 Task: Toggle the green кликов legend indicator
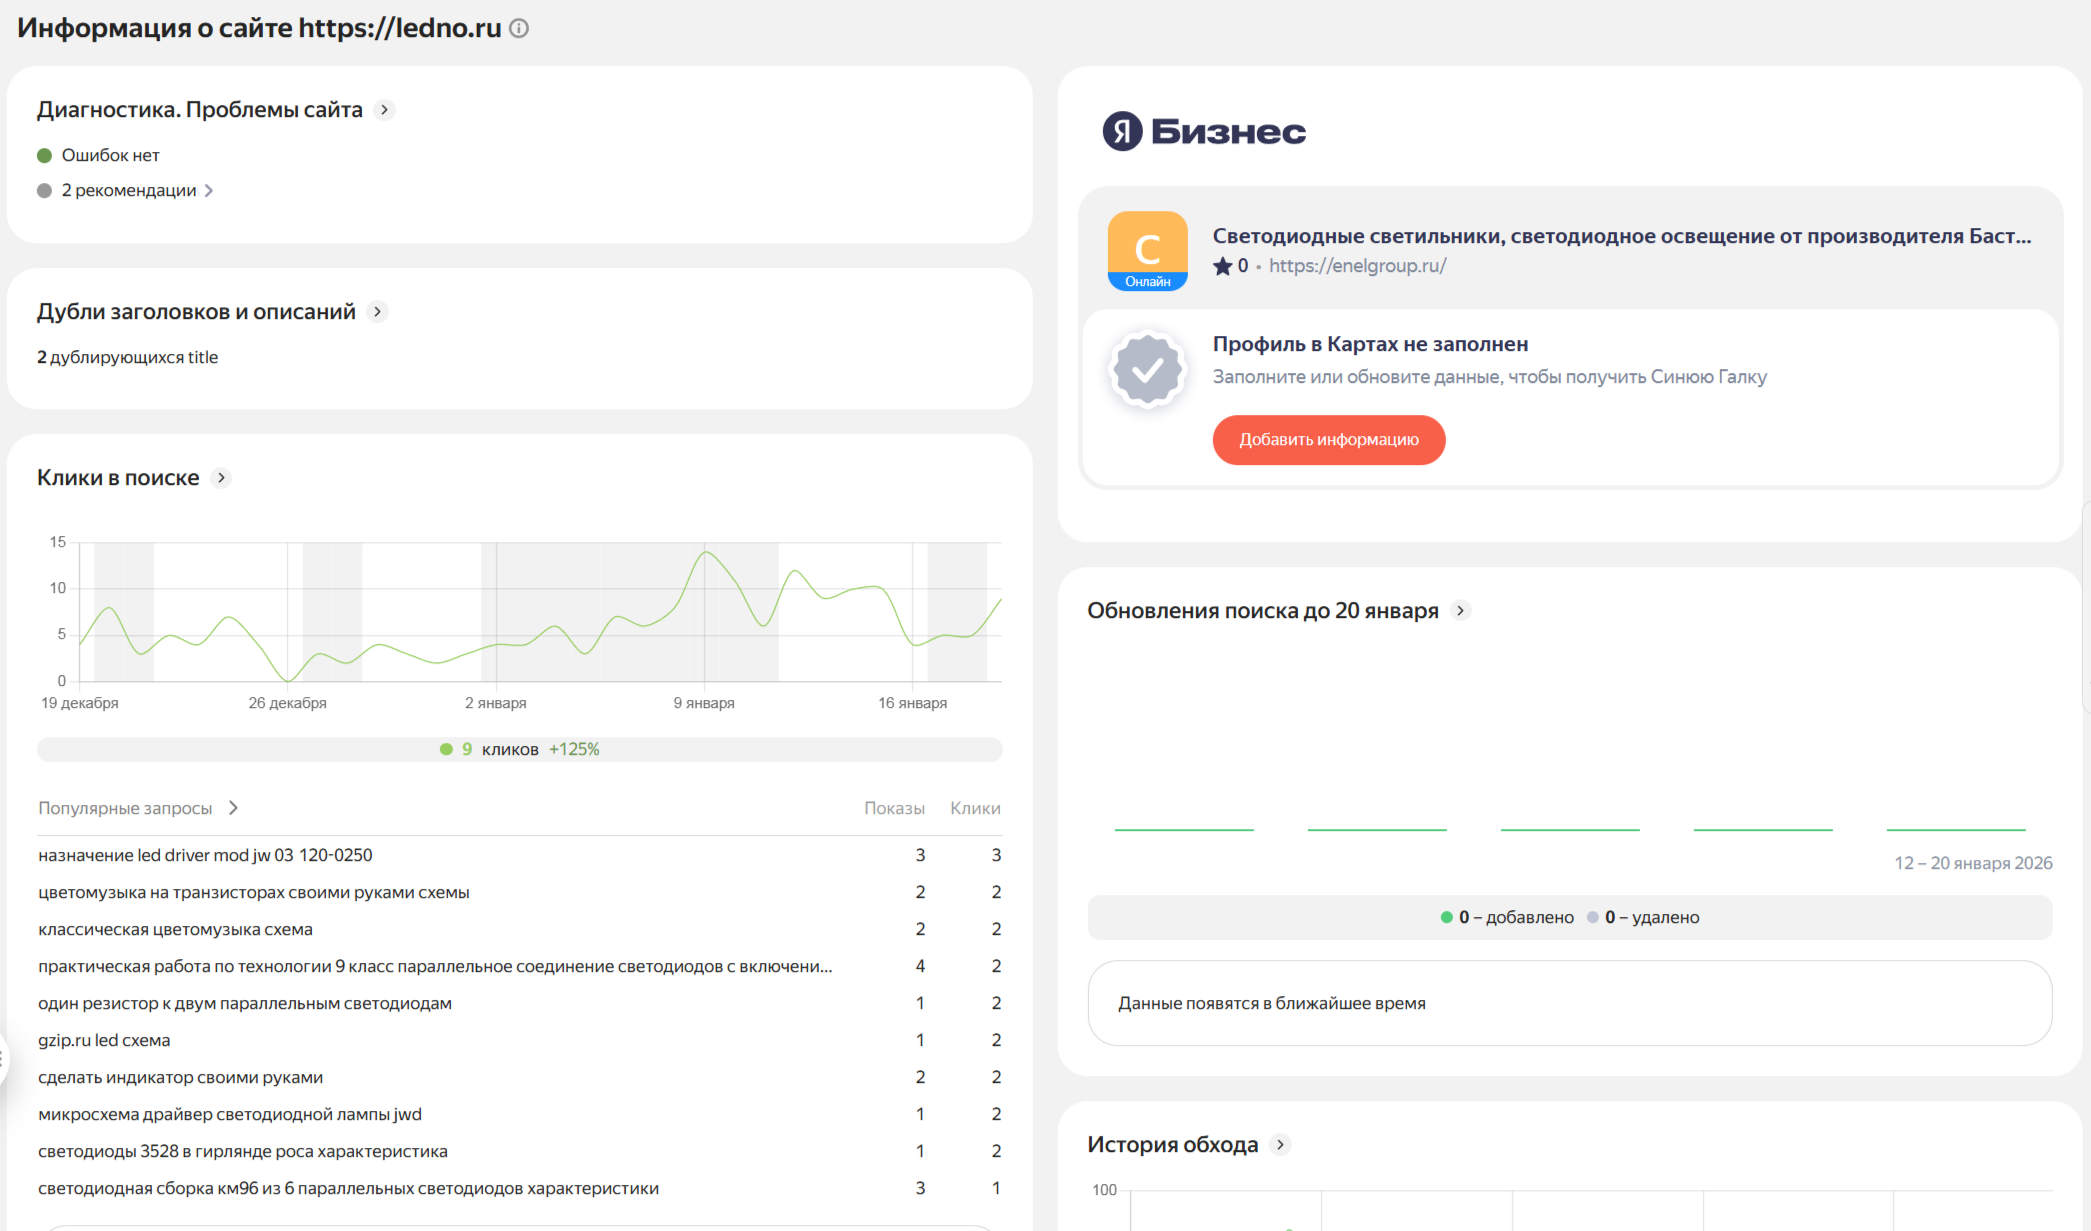point(447,749)
